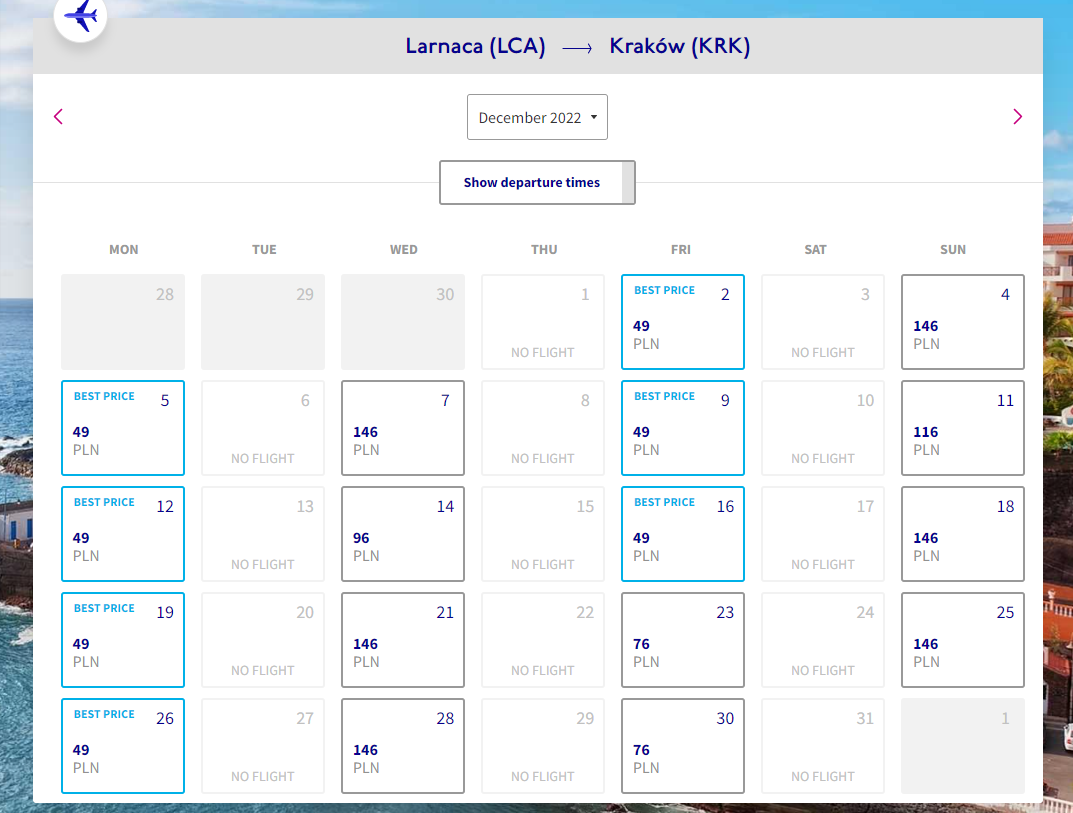Click the MON column header
Image resolution: width=1073 pixels, height=813 pixels.
(x=124, y=250)
